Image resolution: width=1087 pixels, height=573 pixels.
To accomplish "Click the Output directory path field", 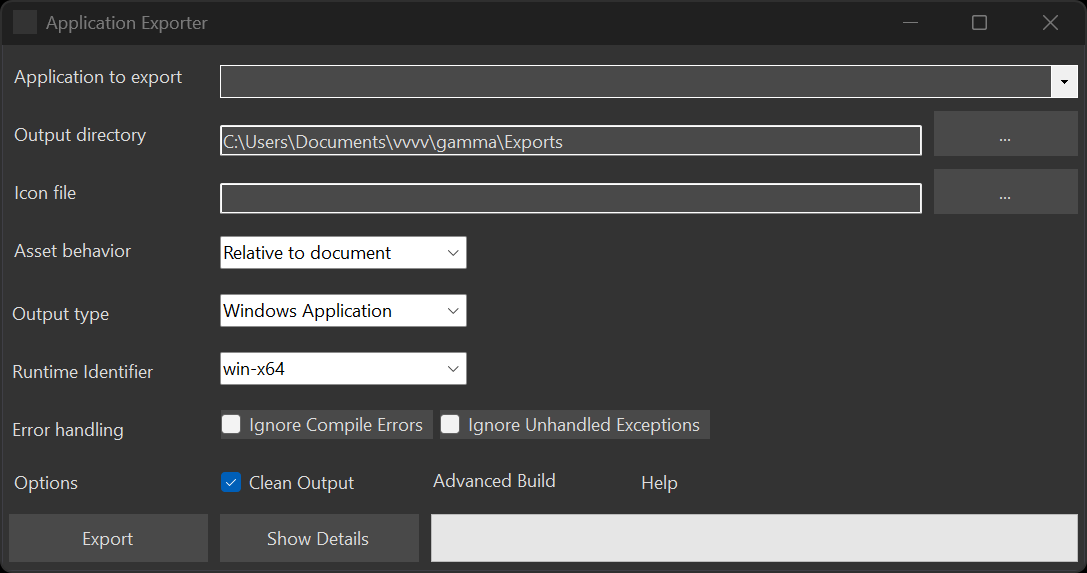I will (x=570, y=141).
